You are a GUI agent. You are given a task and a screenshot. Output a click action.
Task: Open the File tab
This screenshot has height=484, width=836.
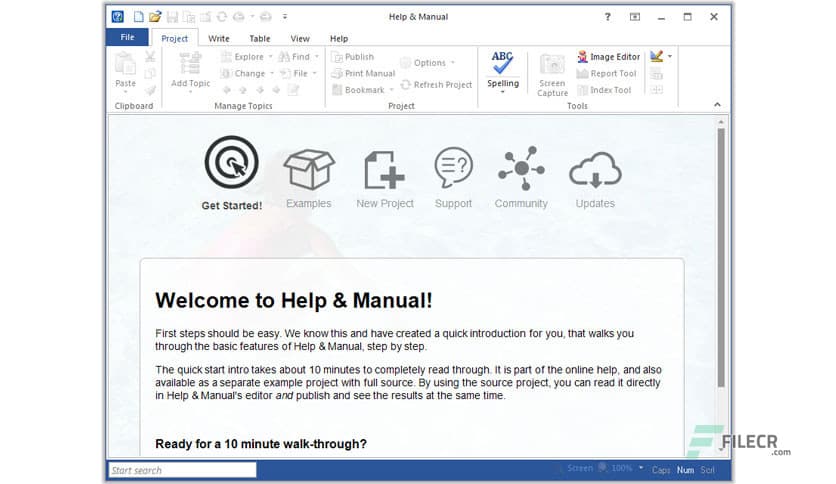(127, 37)
